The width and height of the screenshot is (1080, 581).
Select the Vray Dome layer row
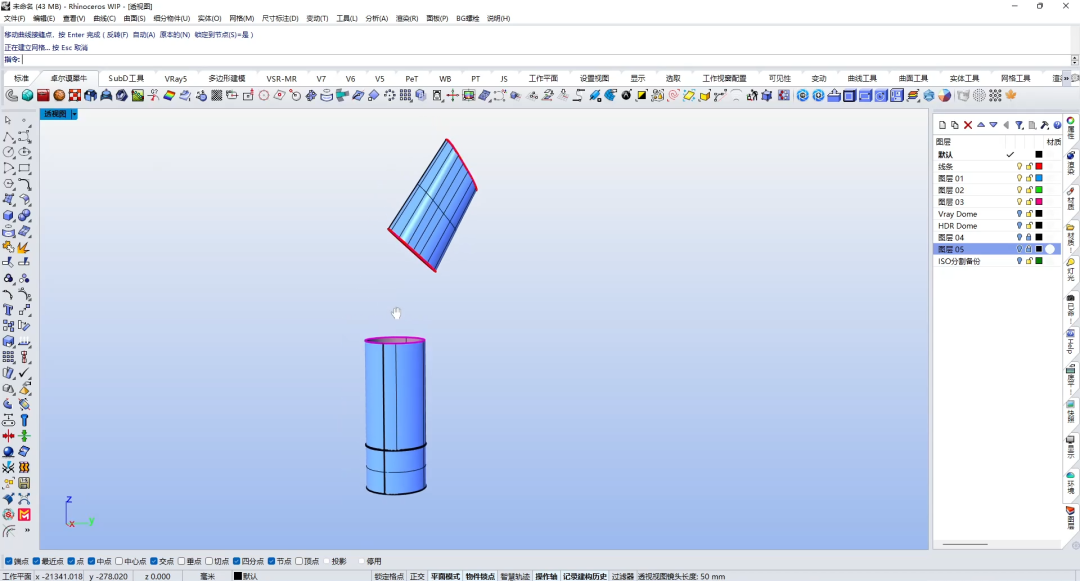[996, 214]
